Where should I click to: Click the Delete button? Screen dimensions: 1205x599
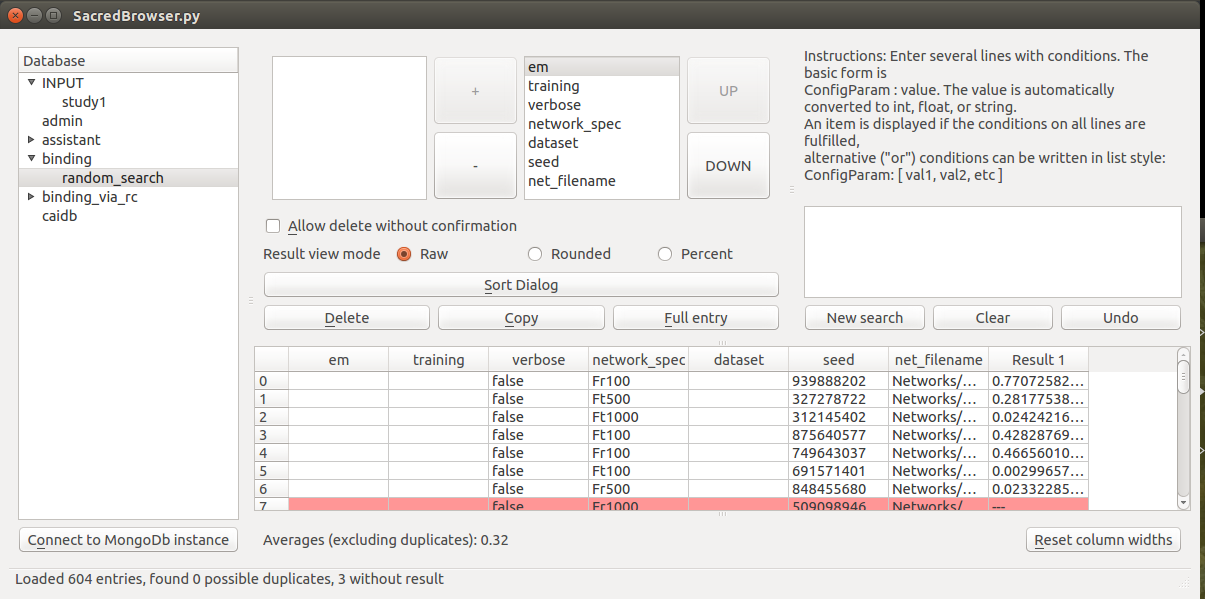(x=347, y=318)
